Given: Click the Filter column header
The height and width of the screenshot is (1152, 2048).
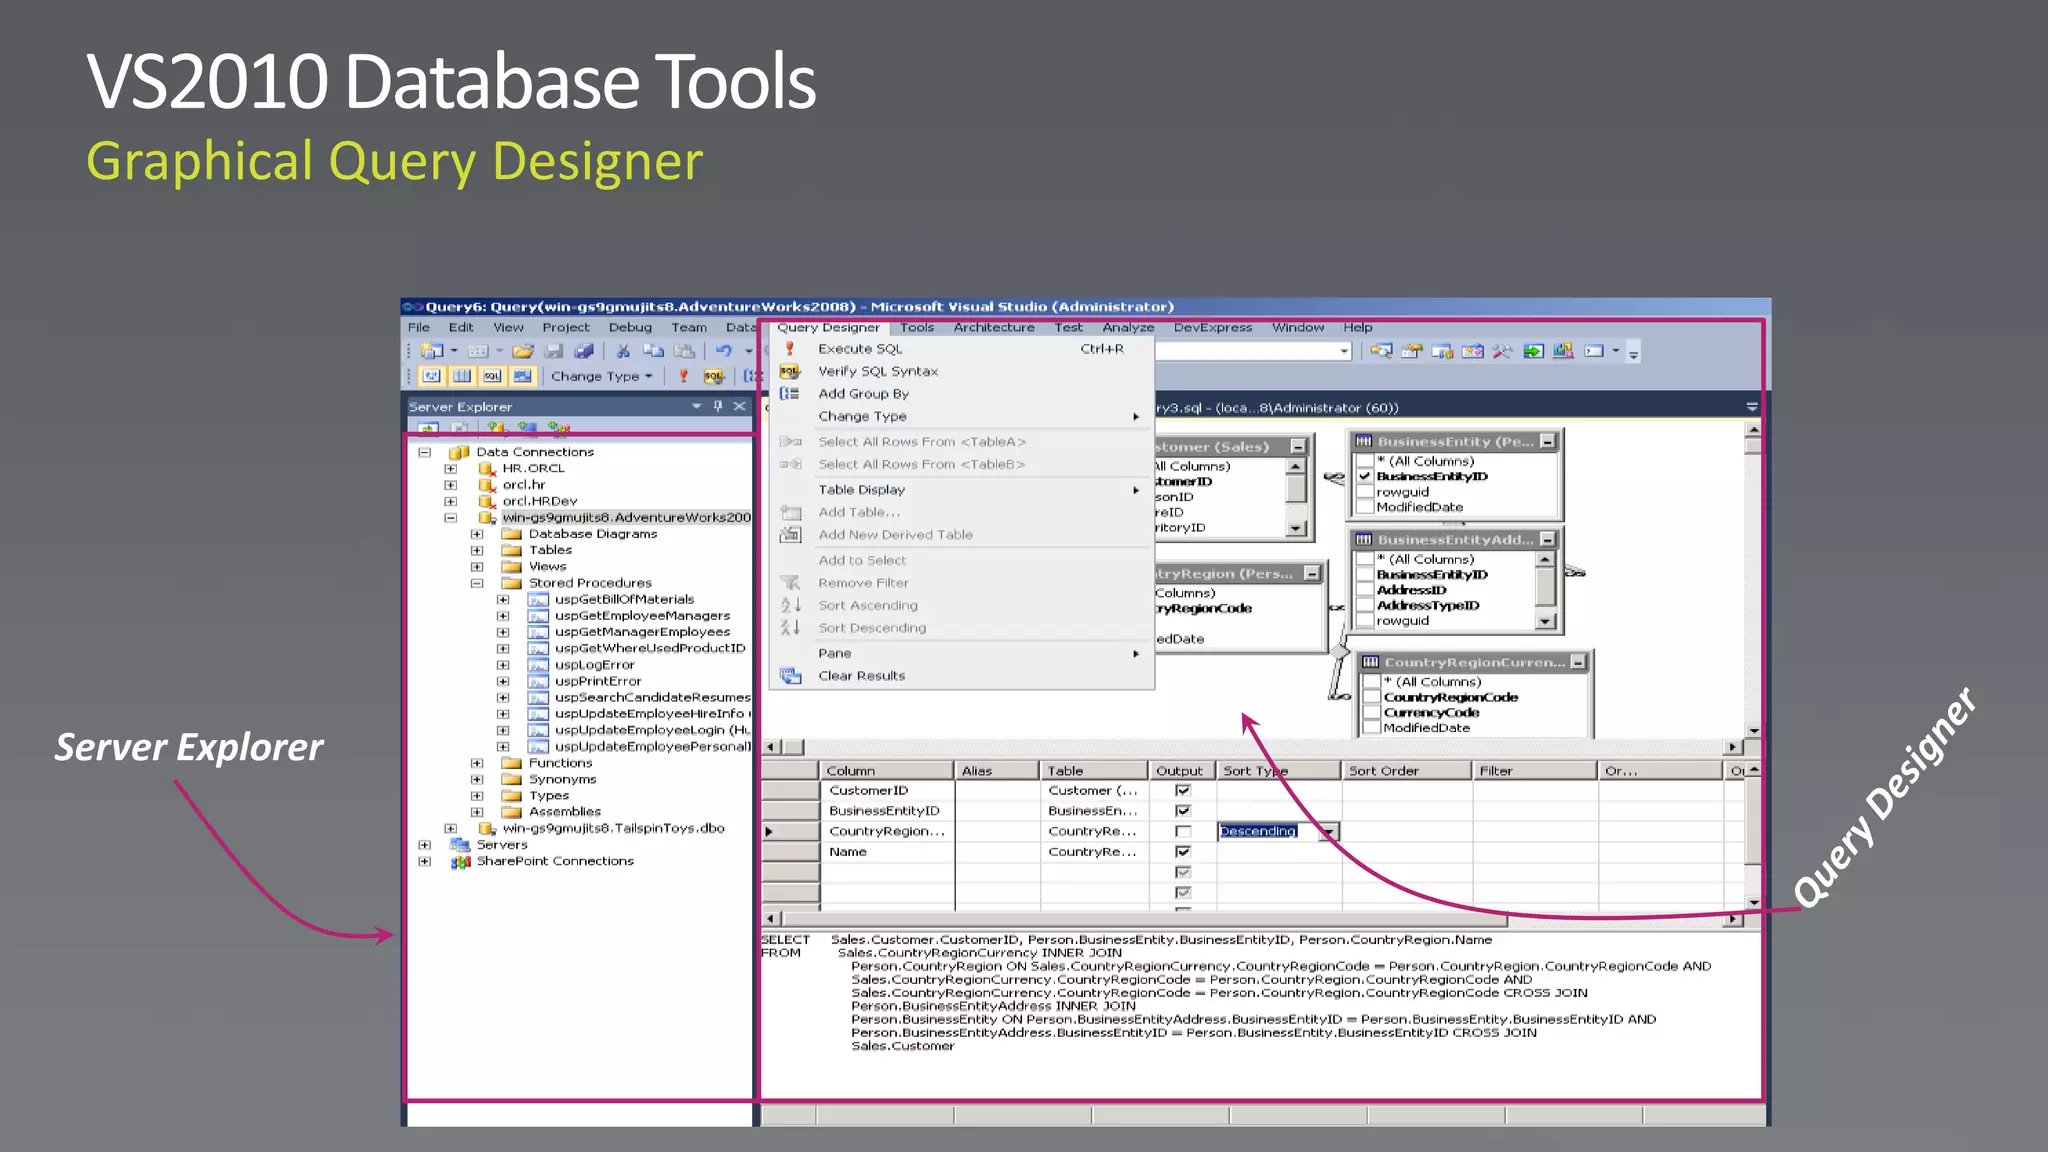Looking at the screenshot, I should [1534, 771].
